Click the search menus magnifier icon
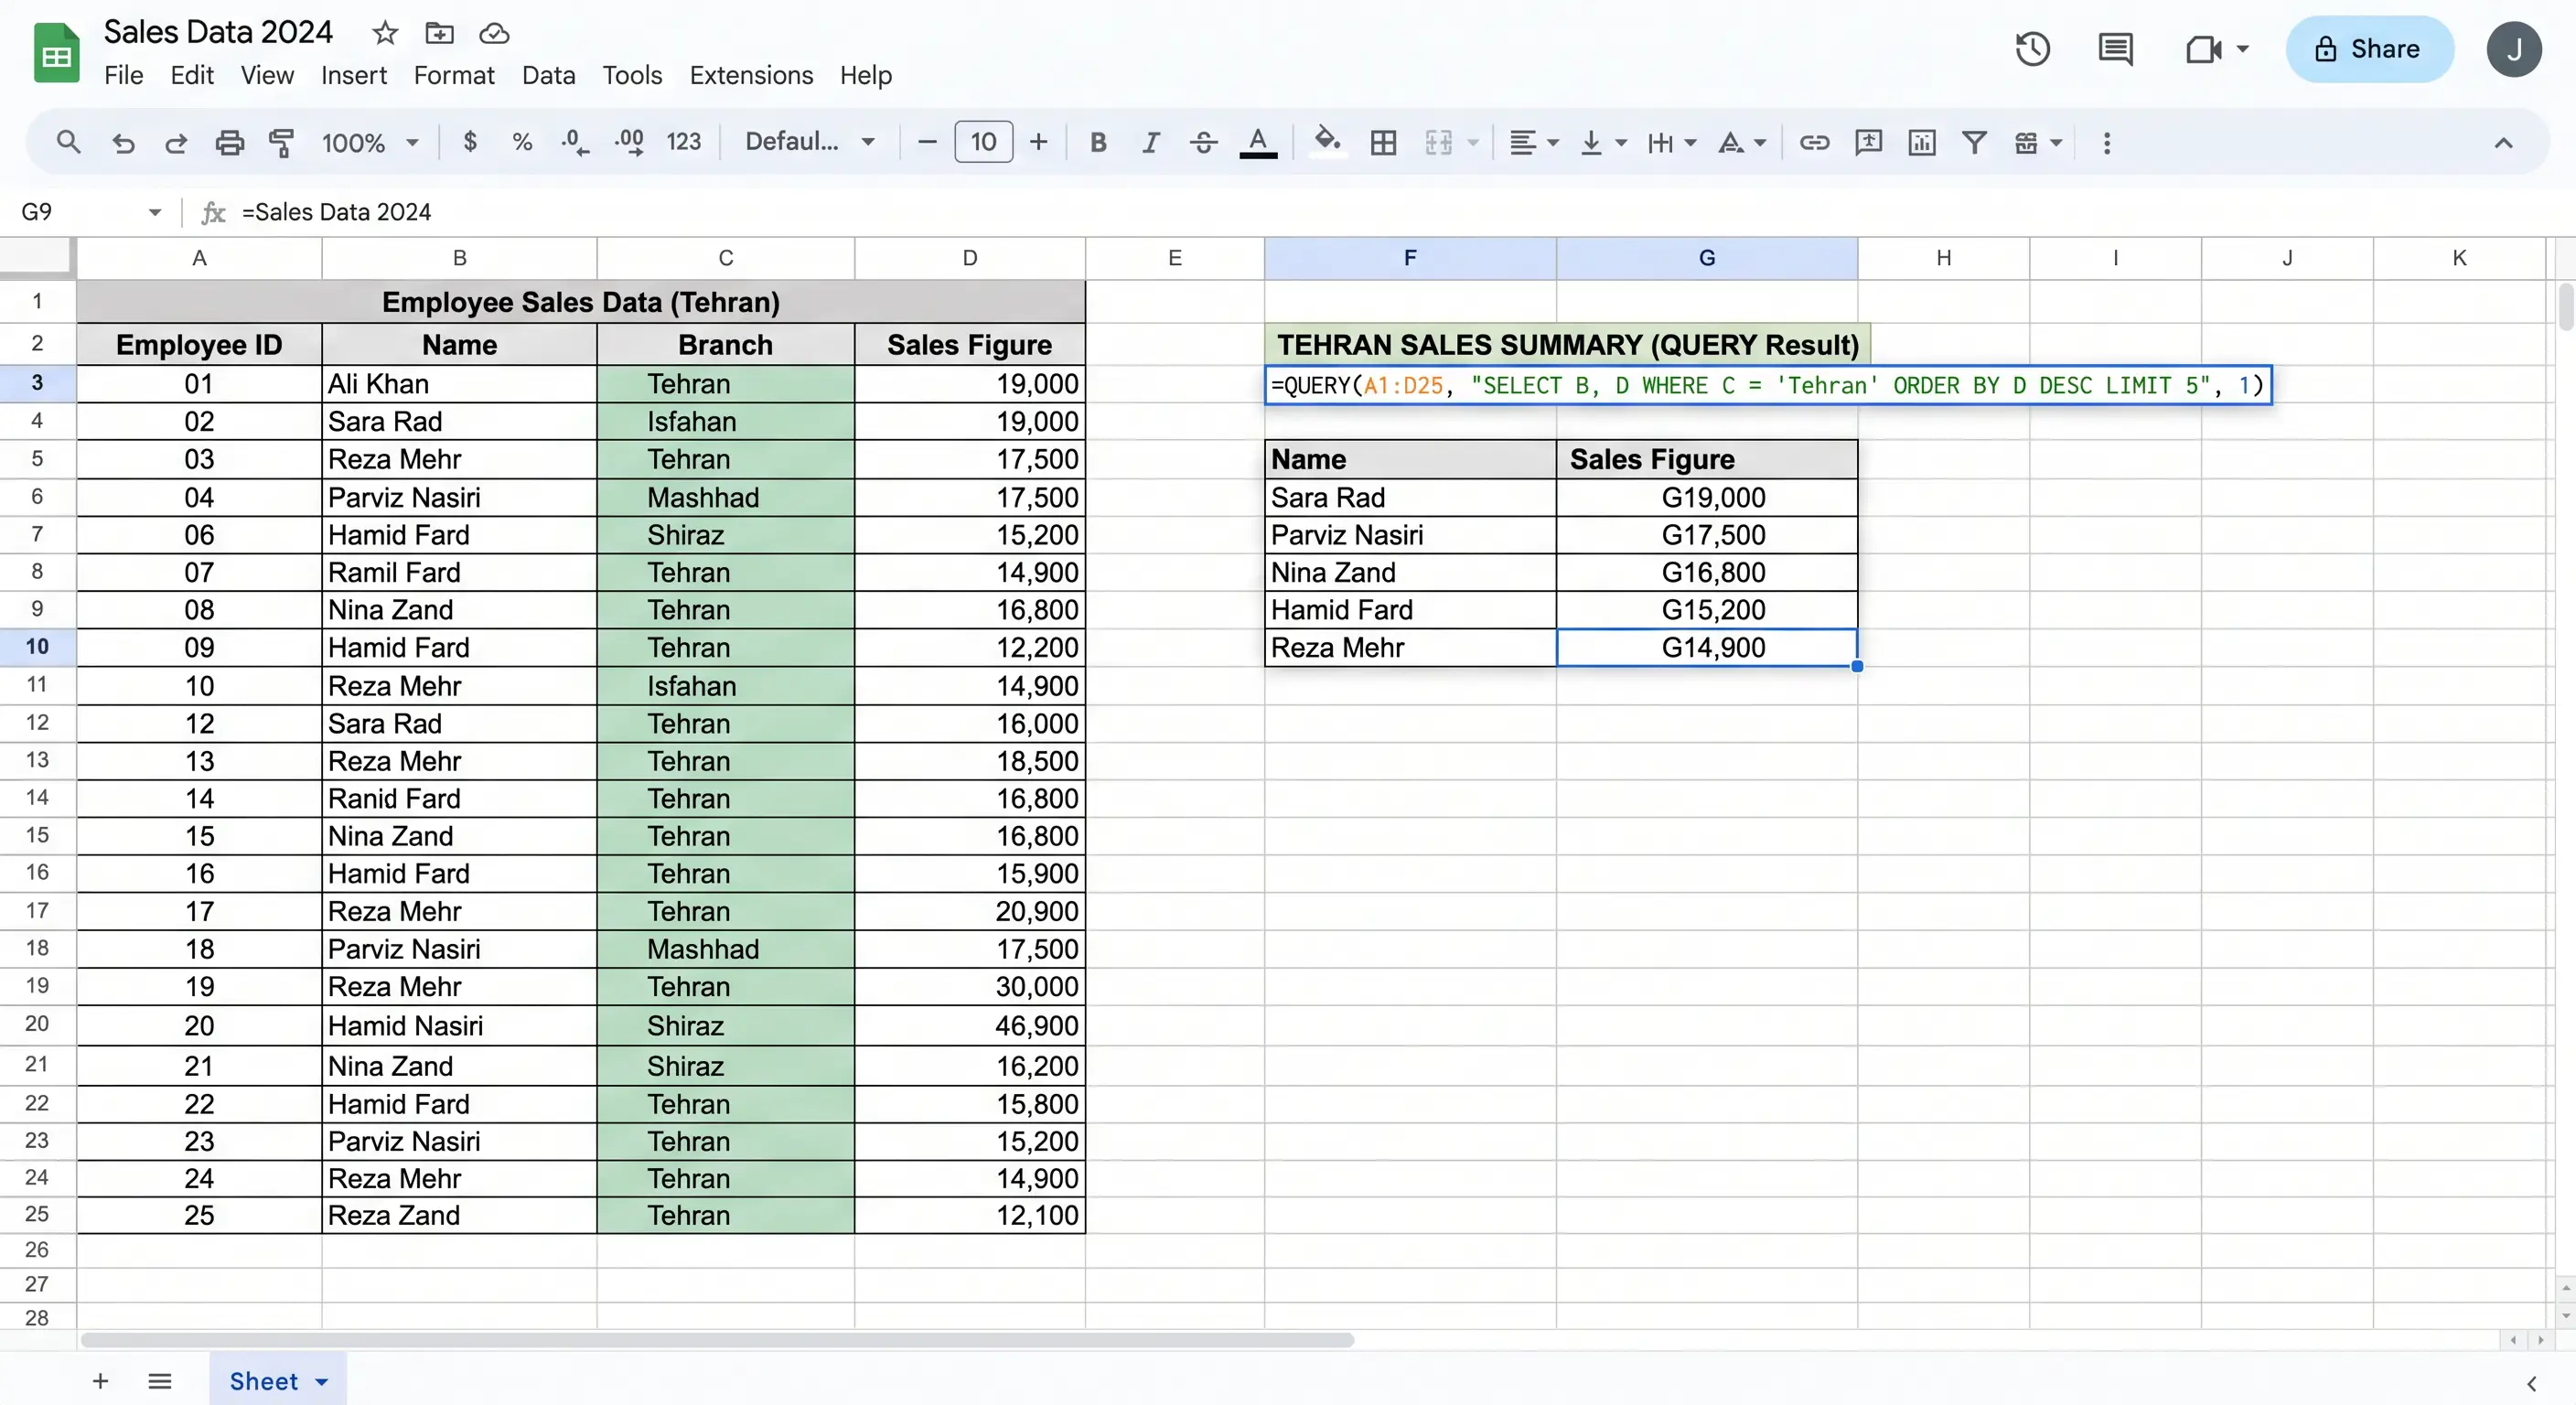Screen dimensions: 2576x1405 pyautogui.click(x=68, y=142)
